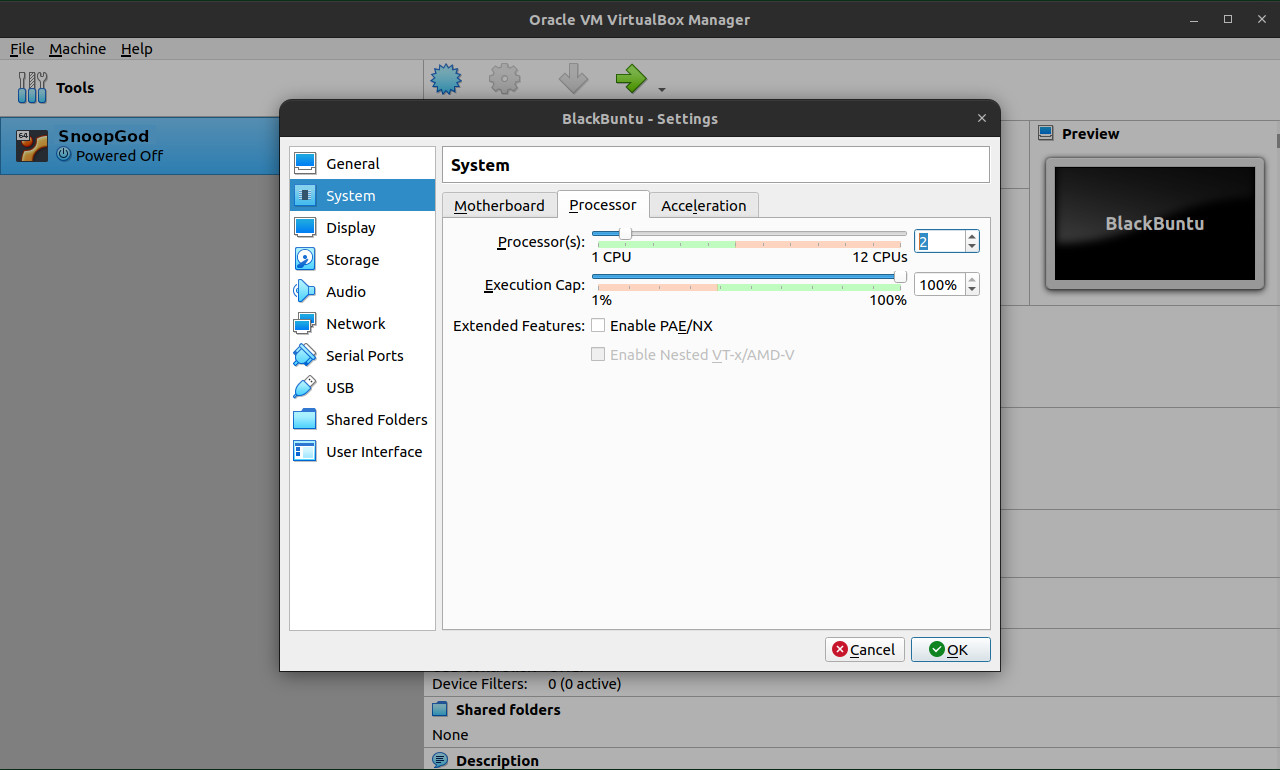Maximize the VirtualBox Manager window
1280x770 pixels.
point(1228,19)
